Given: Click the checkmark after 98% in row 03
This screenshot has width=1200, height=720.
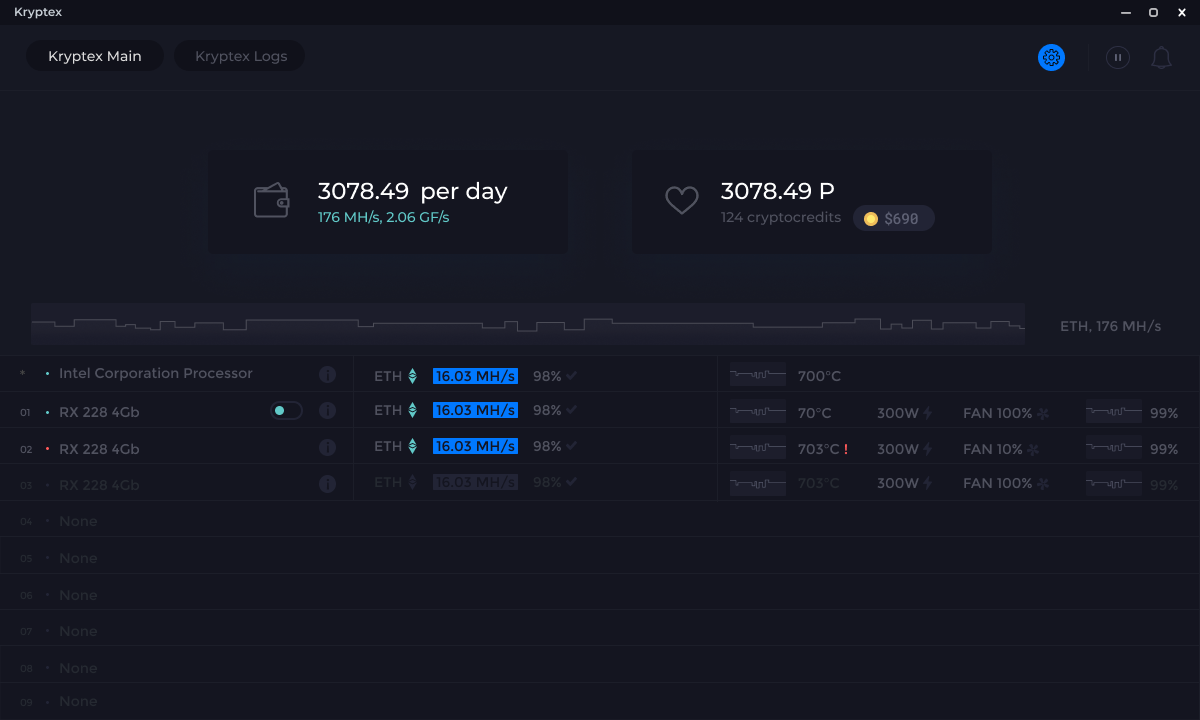Looking at the screenshot, I should click(572, 482).
